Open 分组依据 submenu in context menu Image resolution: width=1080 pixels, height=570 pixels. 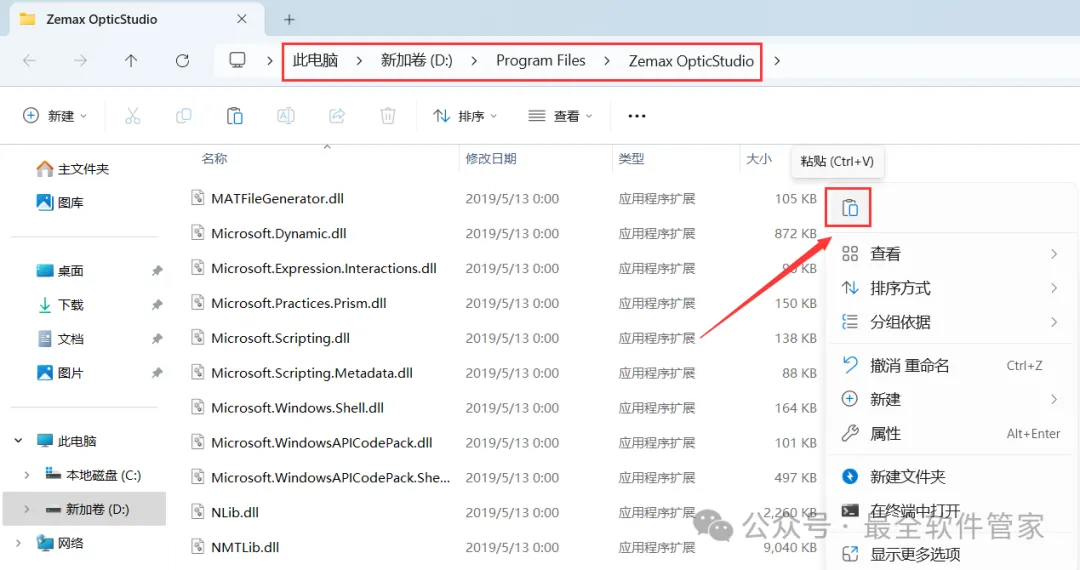click(x=951, y=322)
